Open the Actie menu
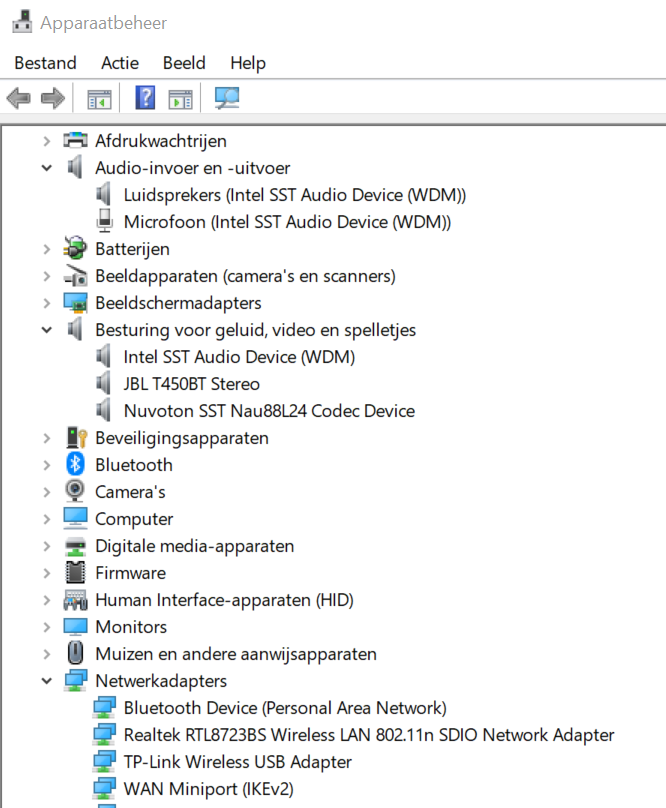 [x=120, y=63]
